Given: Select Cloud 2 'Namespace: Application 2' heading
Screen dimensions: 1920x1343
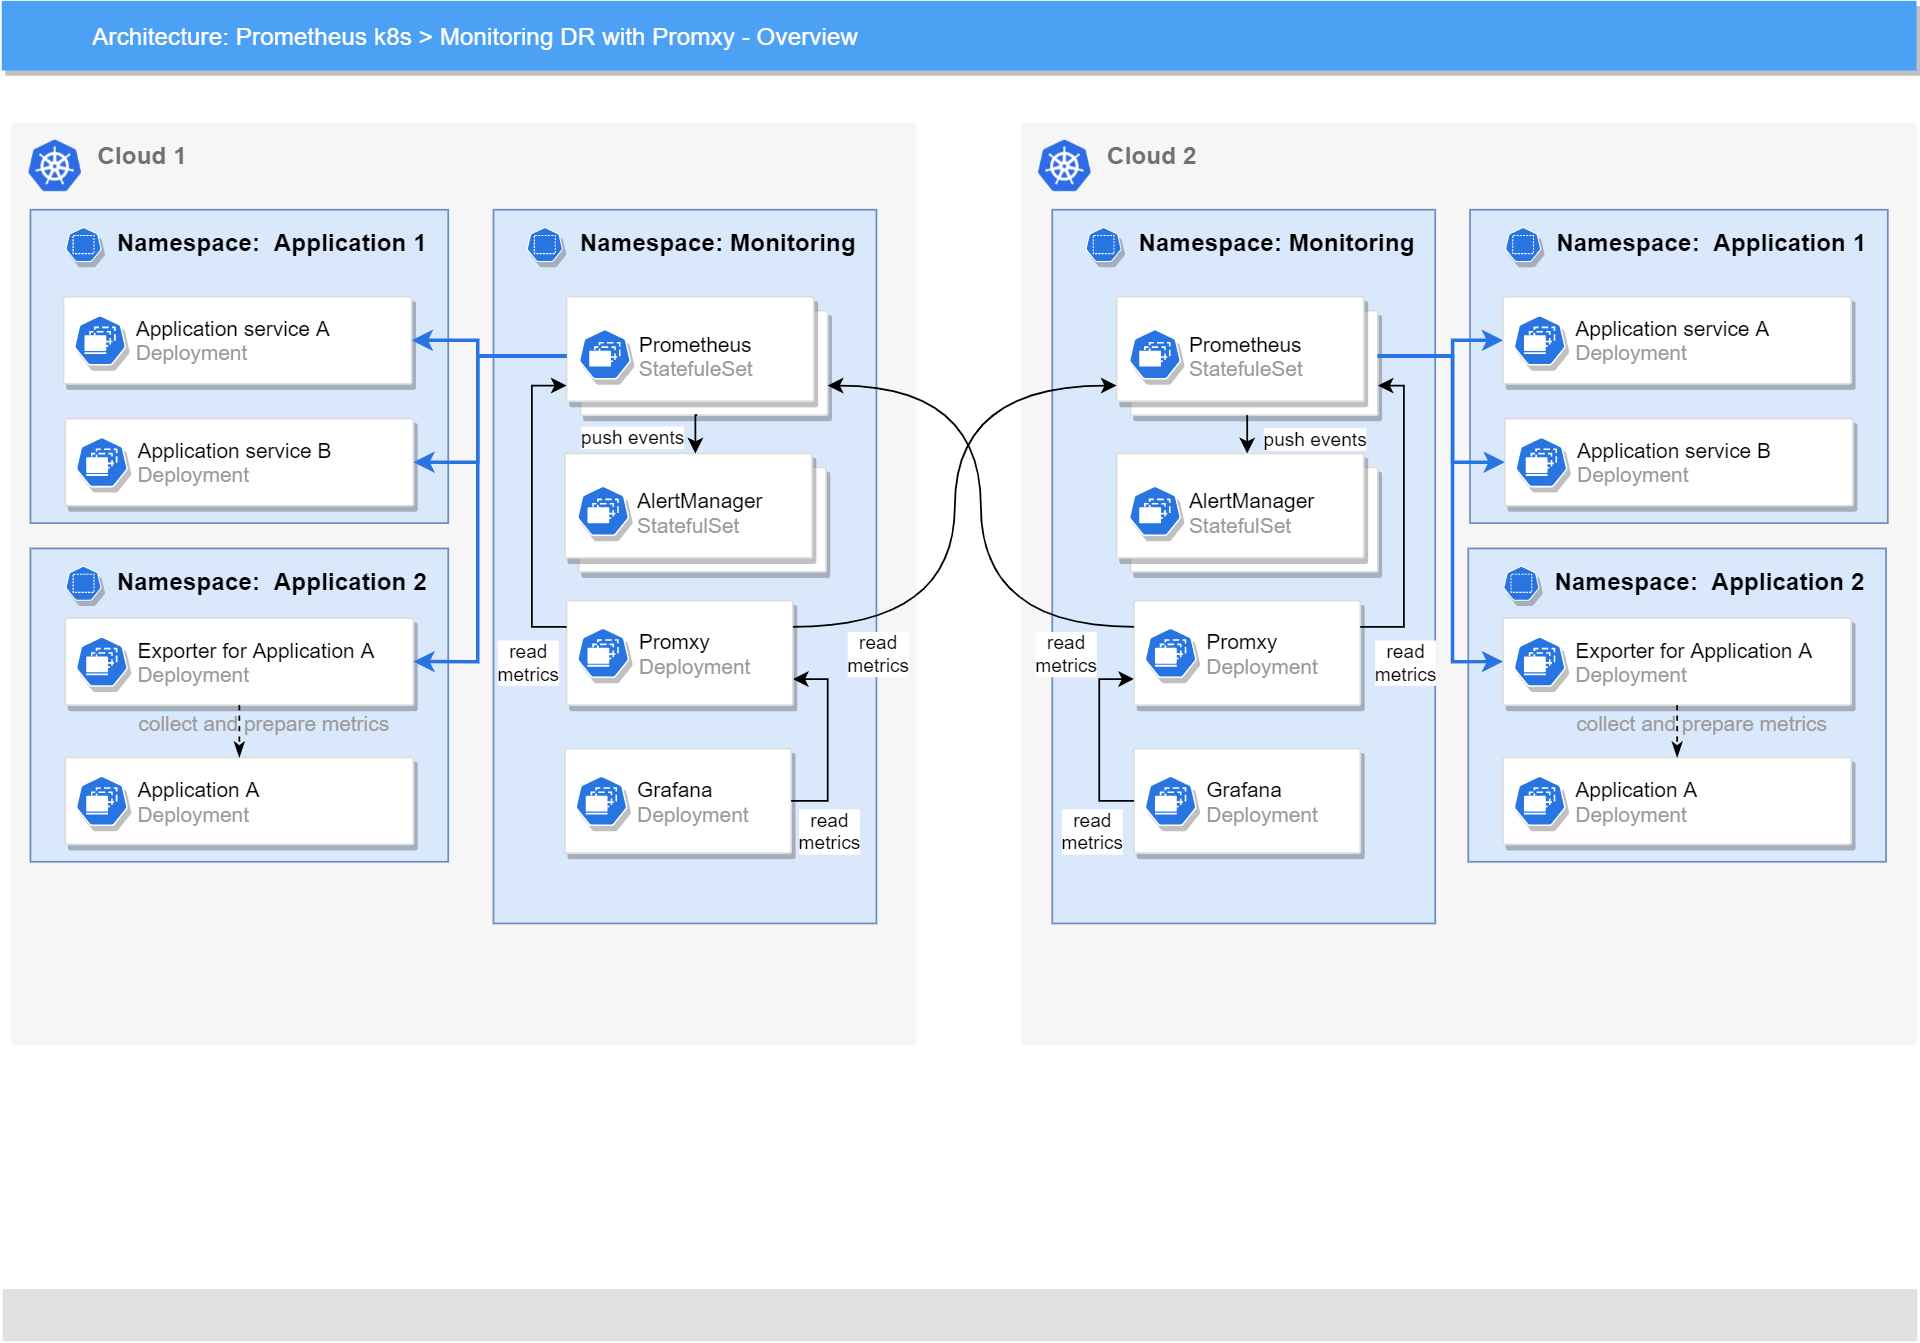Looking at the screenshot, I should [1709, 582].
